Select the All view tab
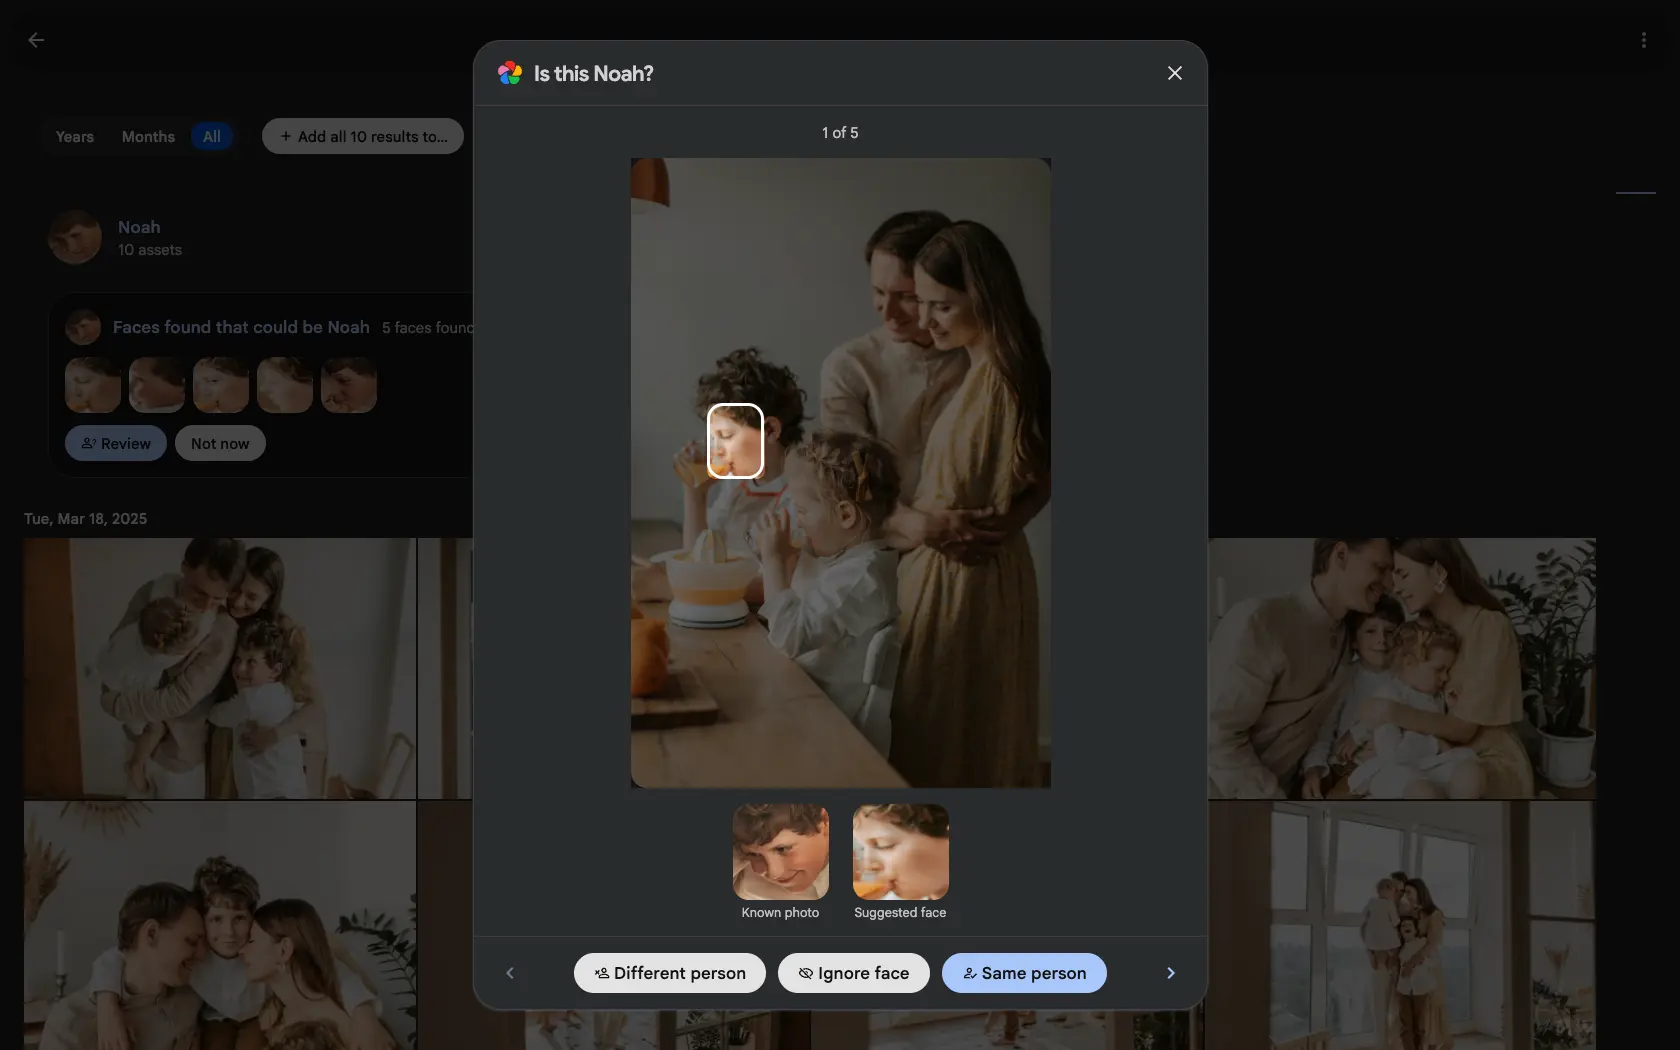Screen dimensions: 1680x1050 212,136
